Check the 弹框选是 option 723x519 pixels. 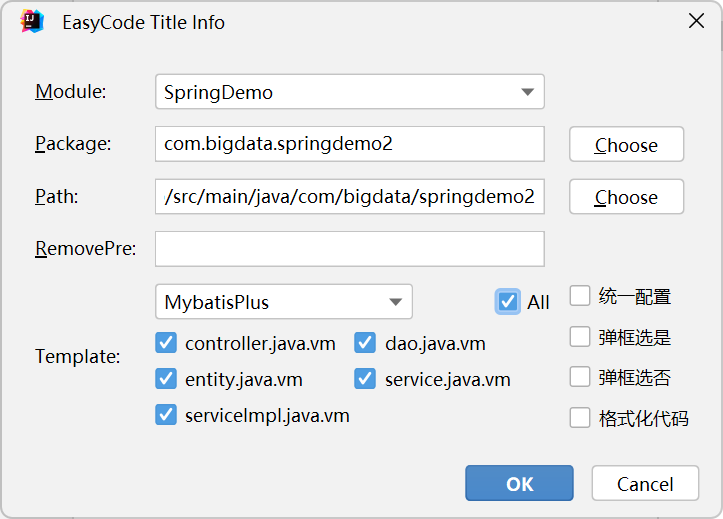[580, 337]
